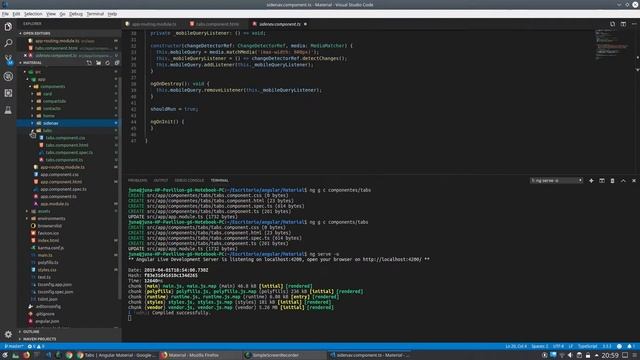Click master branch indicator in status bar
Screen dimensions: 640x360
(13, 346)
